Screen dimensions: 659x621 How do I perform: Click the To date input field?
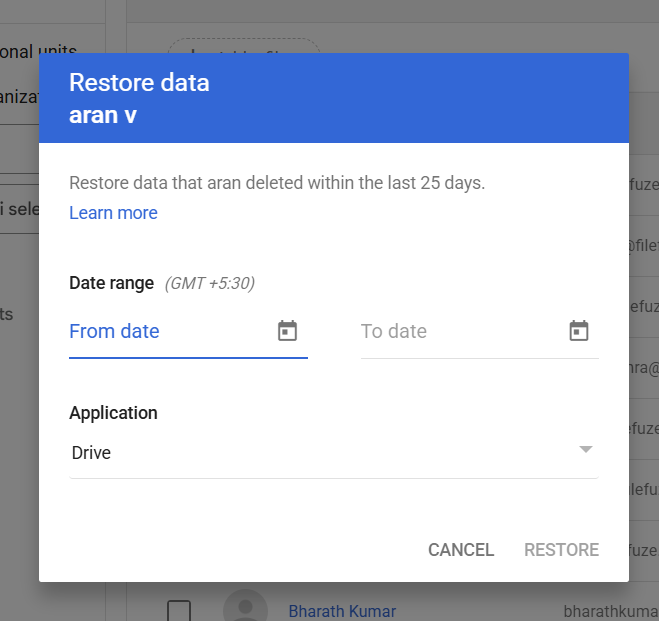pyautogui.click(x=480, y=332)
